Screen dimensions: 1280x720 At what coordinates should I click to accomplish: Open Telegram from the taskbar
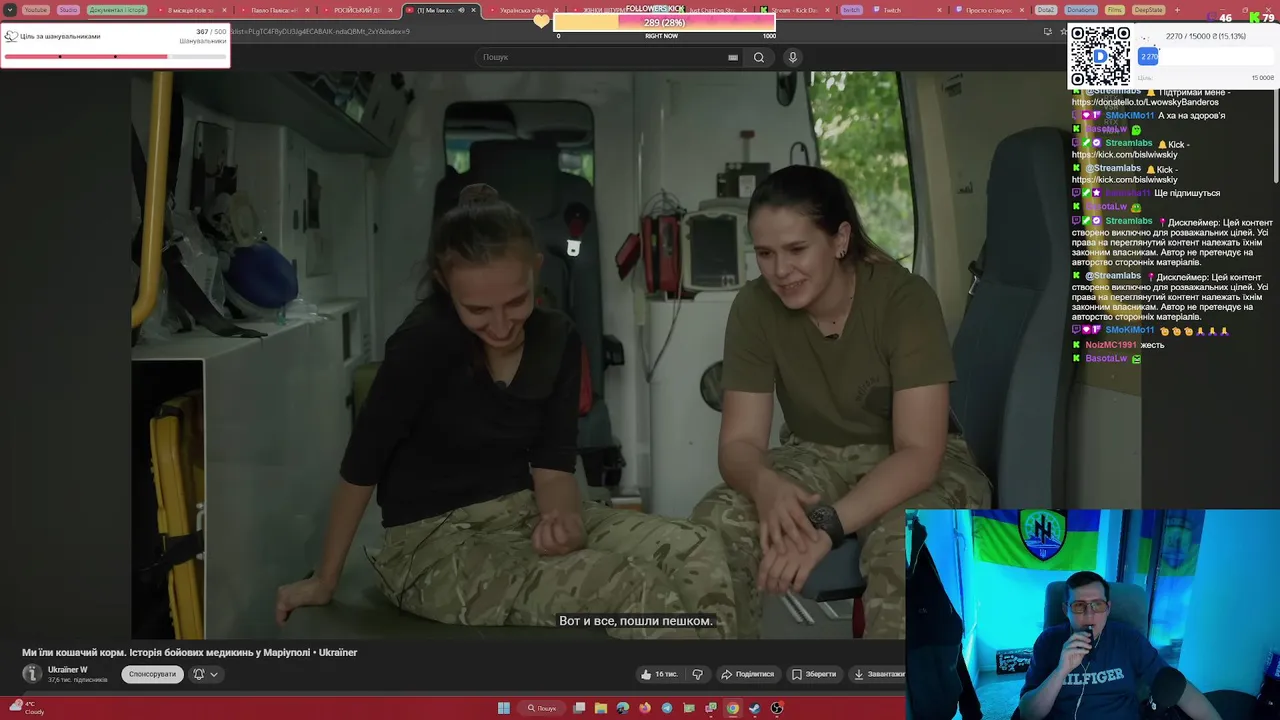pos(667,708)
